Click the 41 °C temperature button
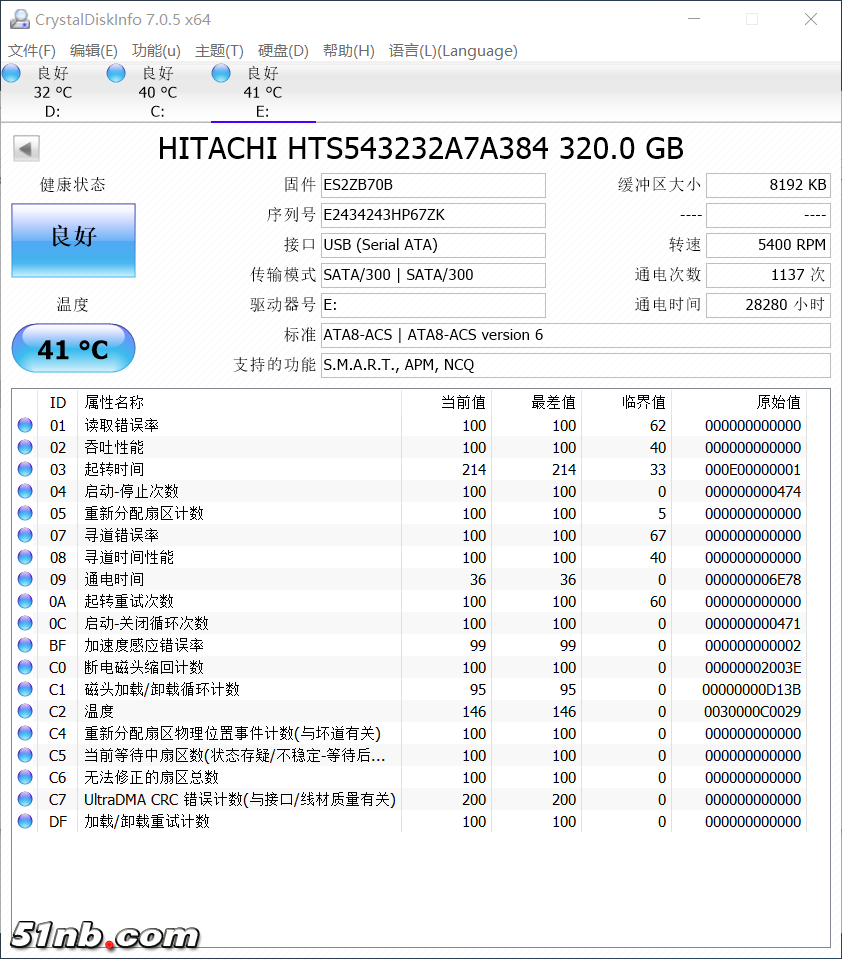The image size is (842, 959). (73, 349)
